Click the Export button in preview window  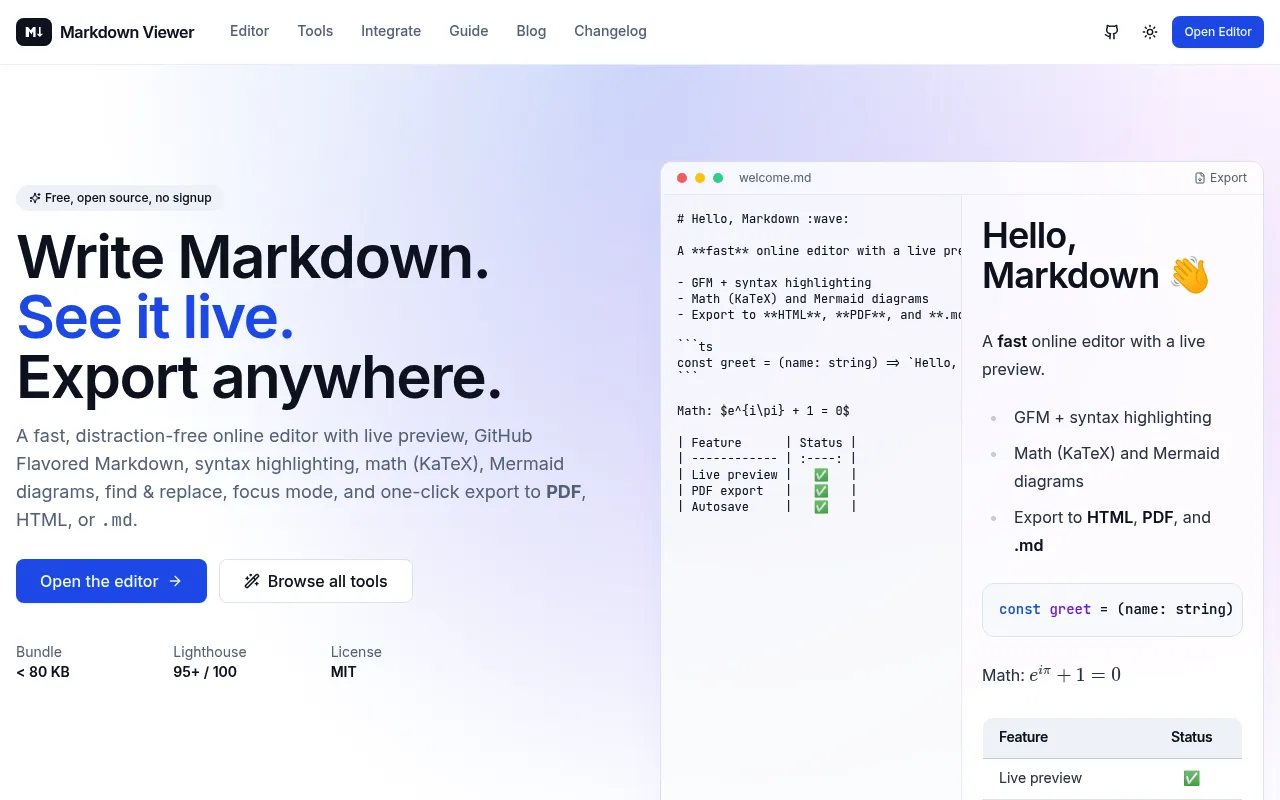(x=1221, y=178)
